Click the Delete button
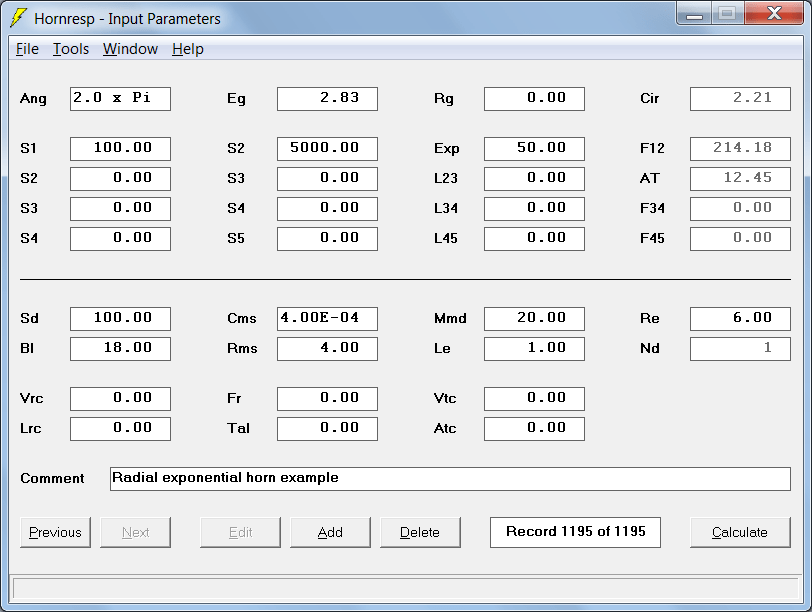This screenshot has height=612, width=812. click(420, 532)
